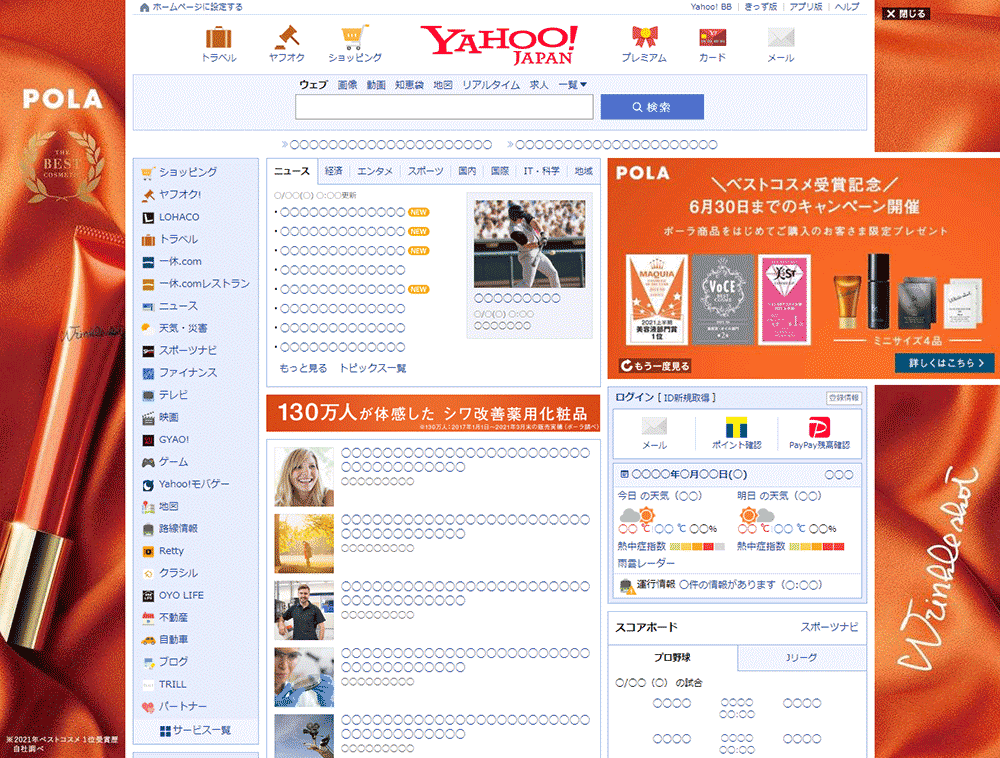Select 画像 search type

(x=347, y=85)
